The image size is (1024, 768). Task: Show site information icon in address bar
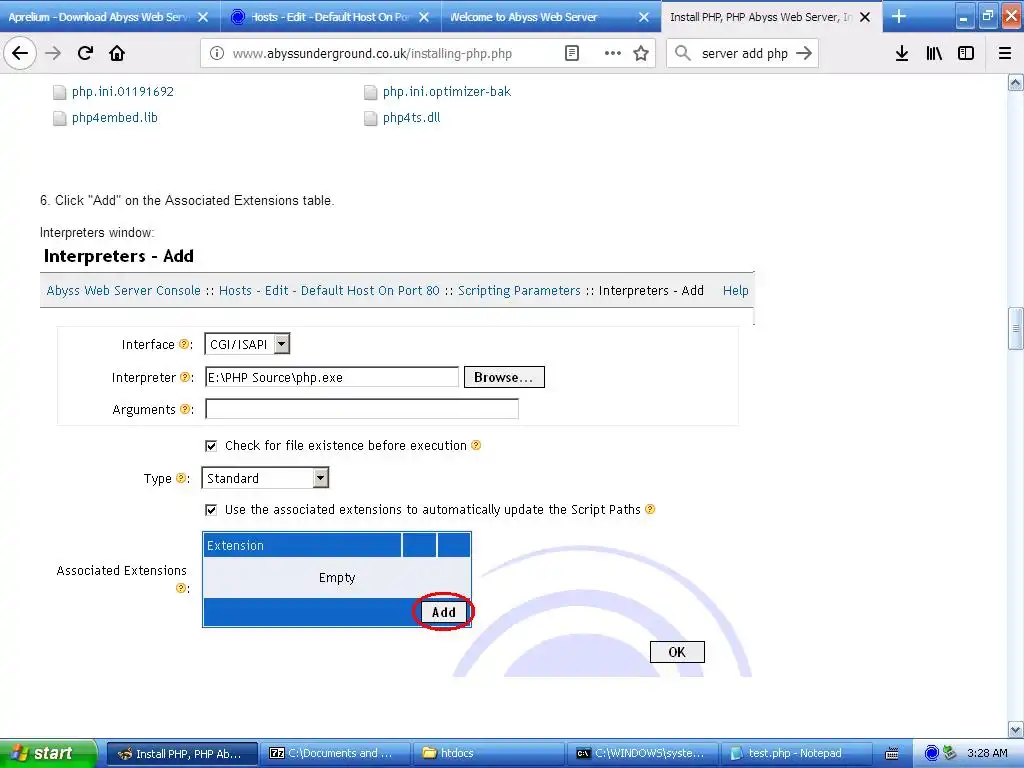(217, 54)
